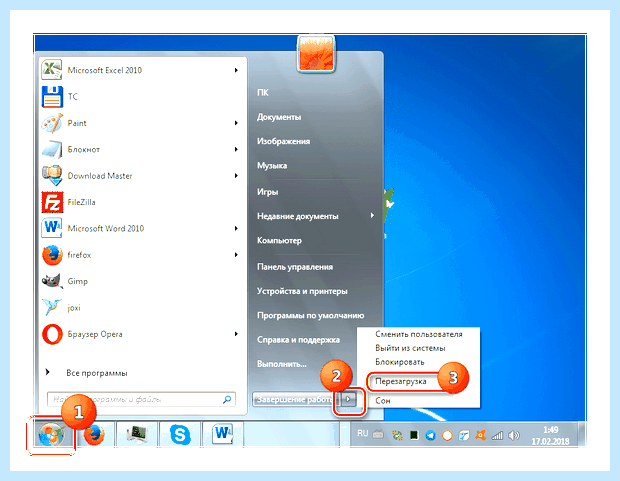Click the taskbar clock and date
This screenshot has height=481, width=620.
pos(550,436)
